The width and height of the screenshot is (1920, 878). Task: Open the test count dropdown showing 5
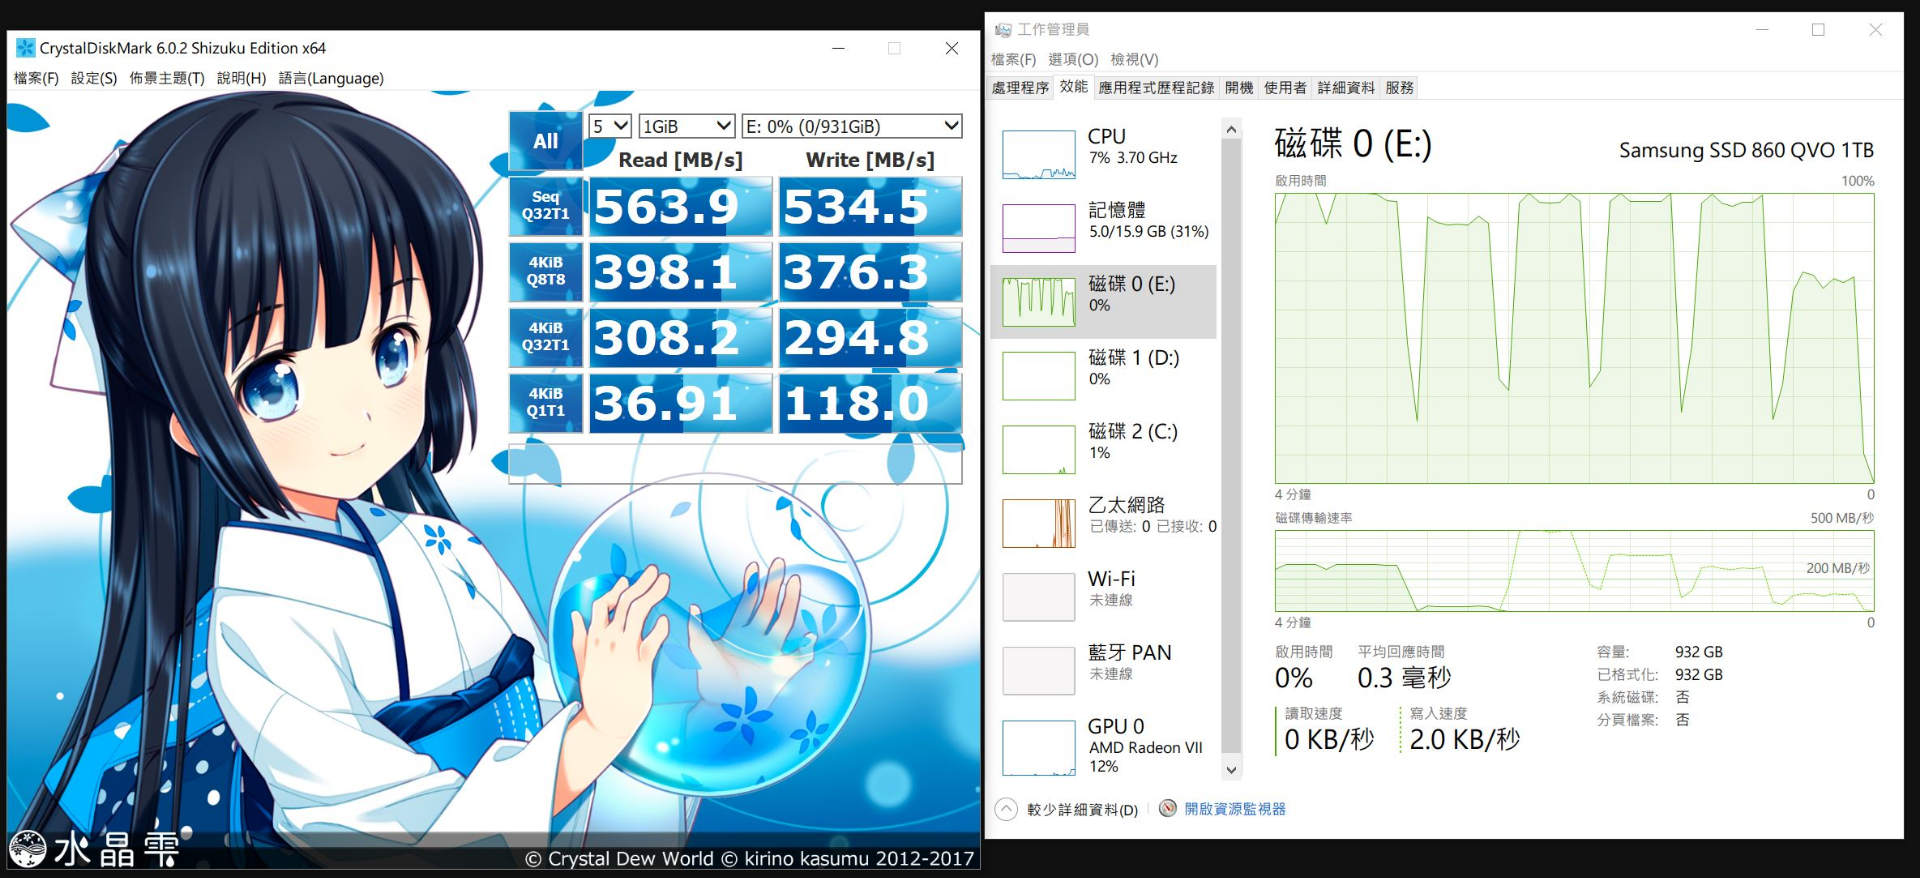[x=610, y=126]
